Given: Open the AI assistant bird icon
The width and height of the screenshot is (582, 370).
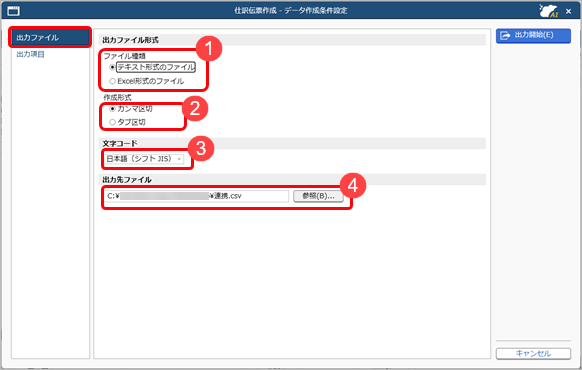Looking at the screenshot, I should 549,11.
